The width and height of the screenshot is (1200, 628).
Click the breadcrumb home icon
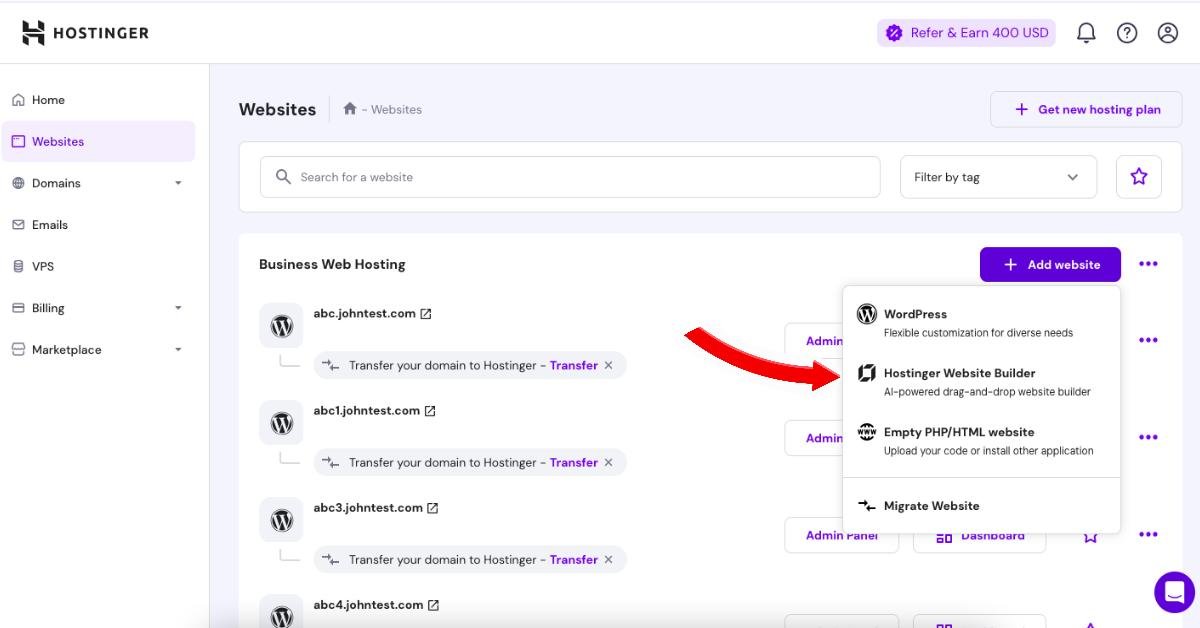pos(350,109)
